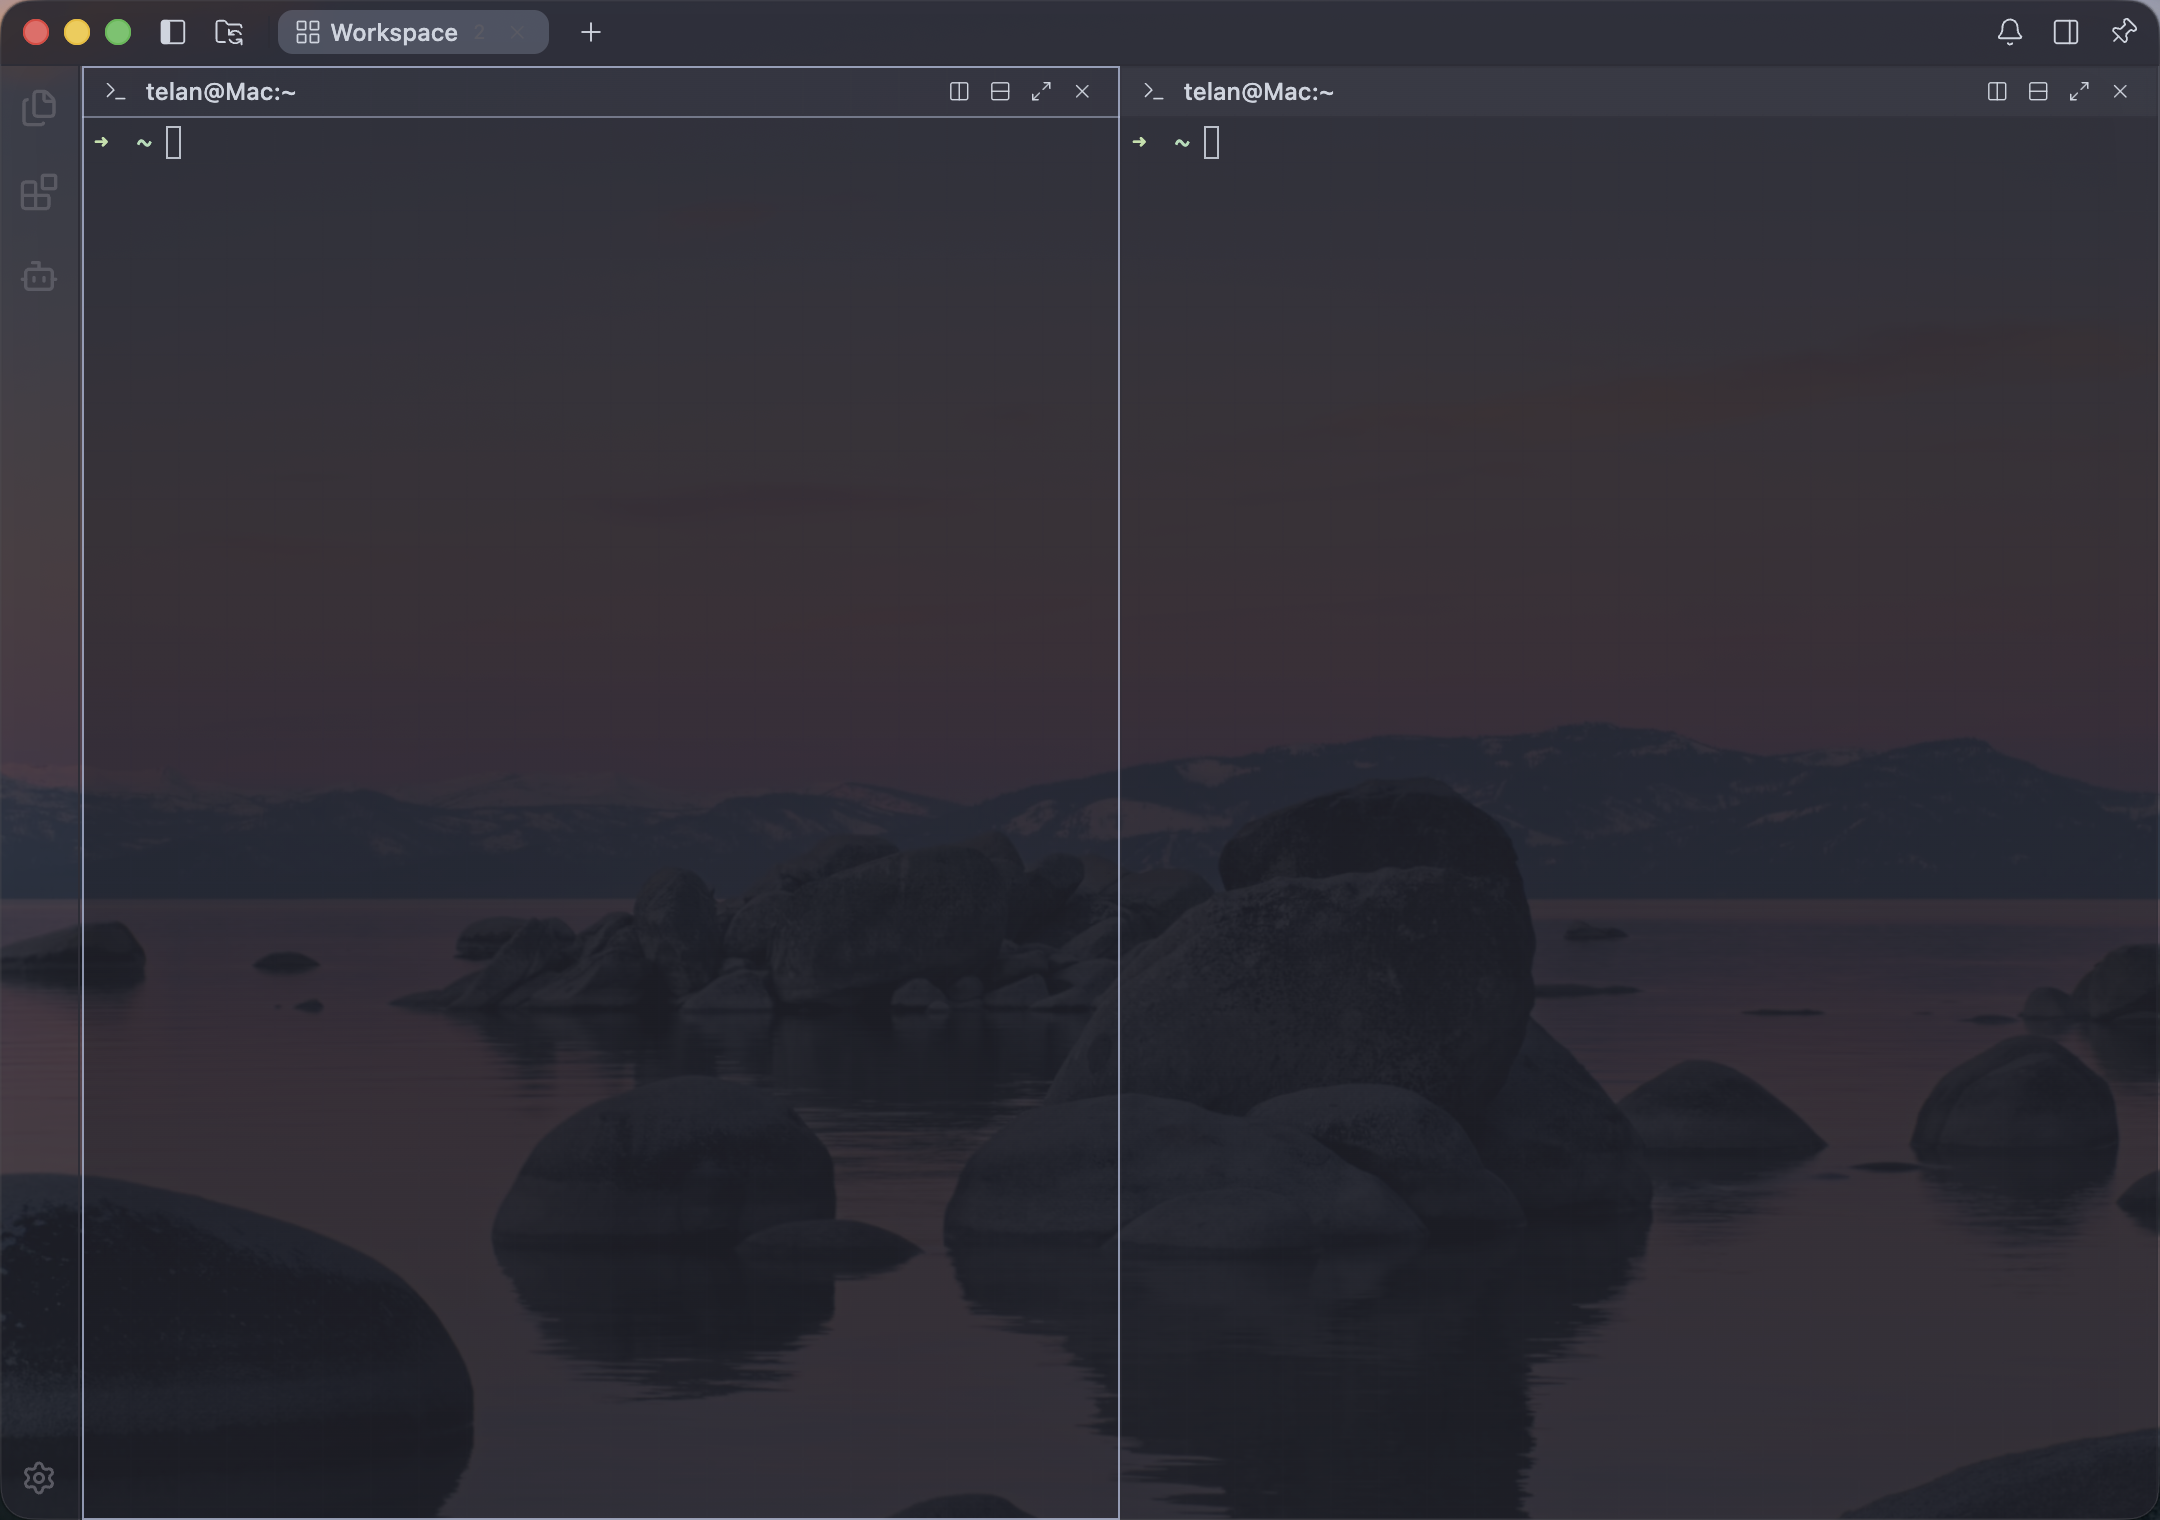
Task: Click the left pane title telan@Mac:~
Action: click(221, 92)
